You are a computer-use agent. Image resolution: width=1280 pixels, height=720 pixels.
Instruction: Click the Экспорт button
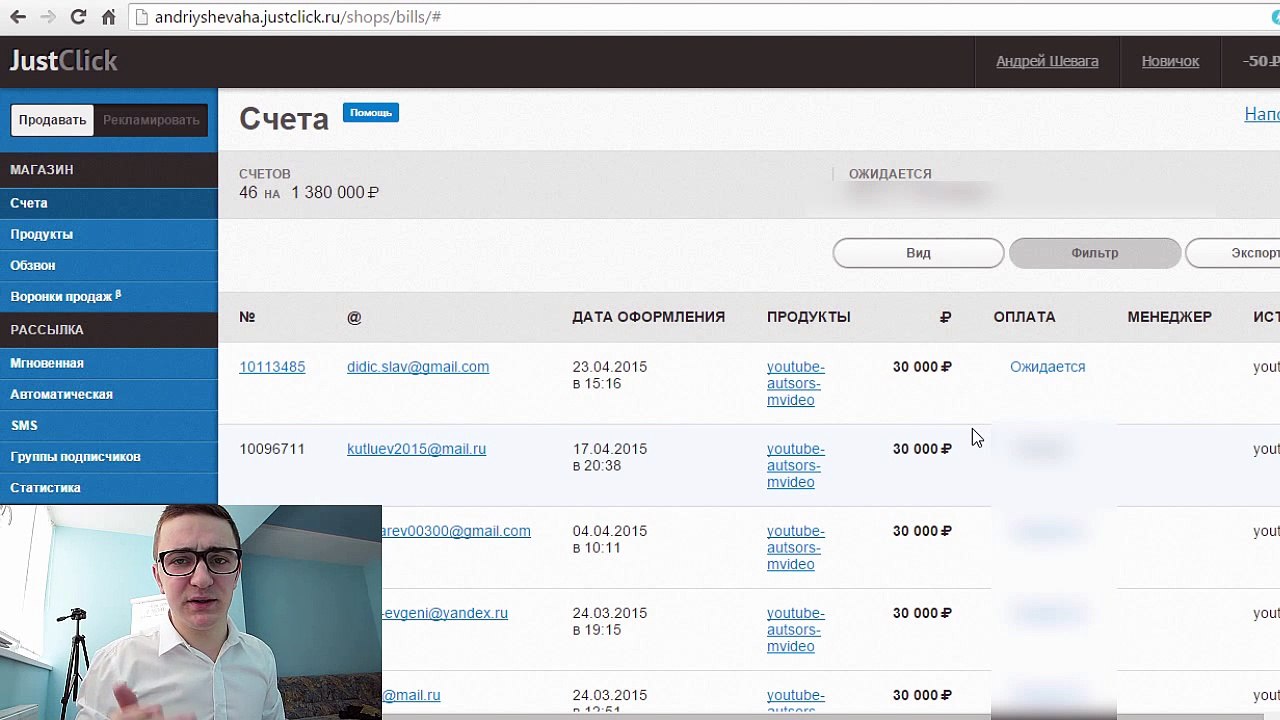(1233, 253)
